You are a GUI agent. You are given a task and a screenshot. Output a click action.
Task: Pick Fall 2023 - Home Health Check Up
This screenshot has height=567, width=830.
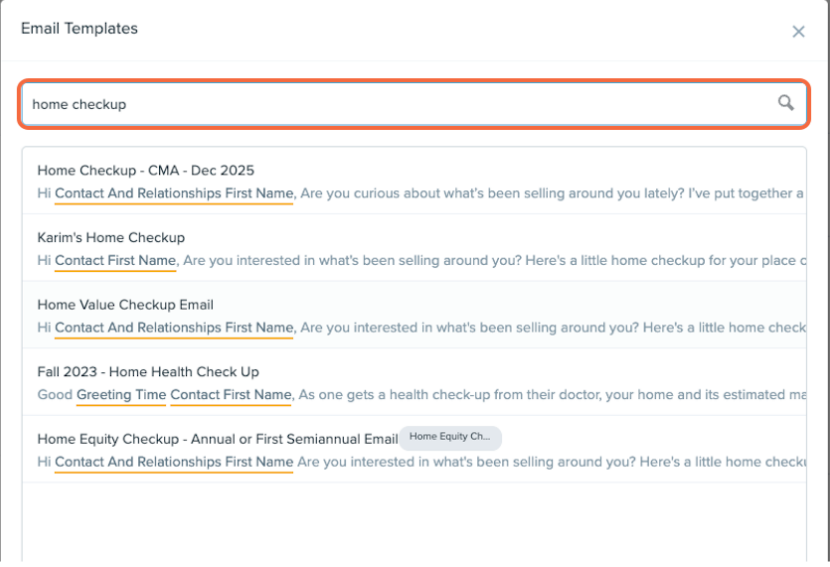point(148,371)
